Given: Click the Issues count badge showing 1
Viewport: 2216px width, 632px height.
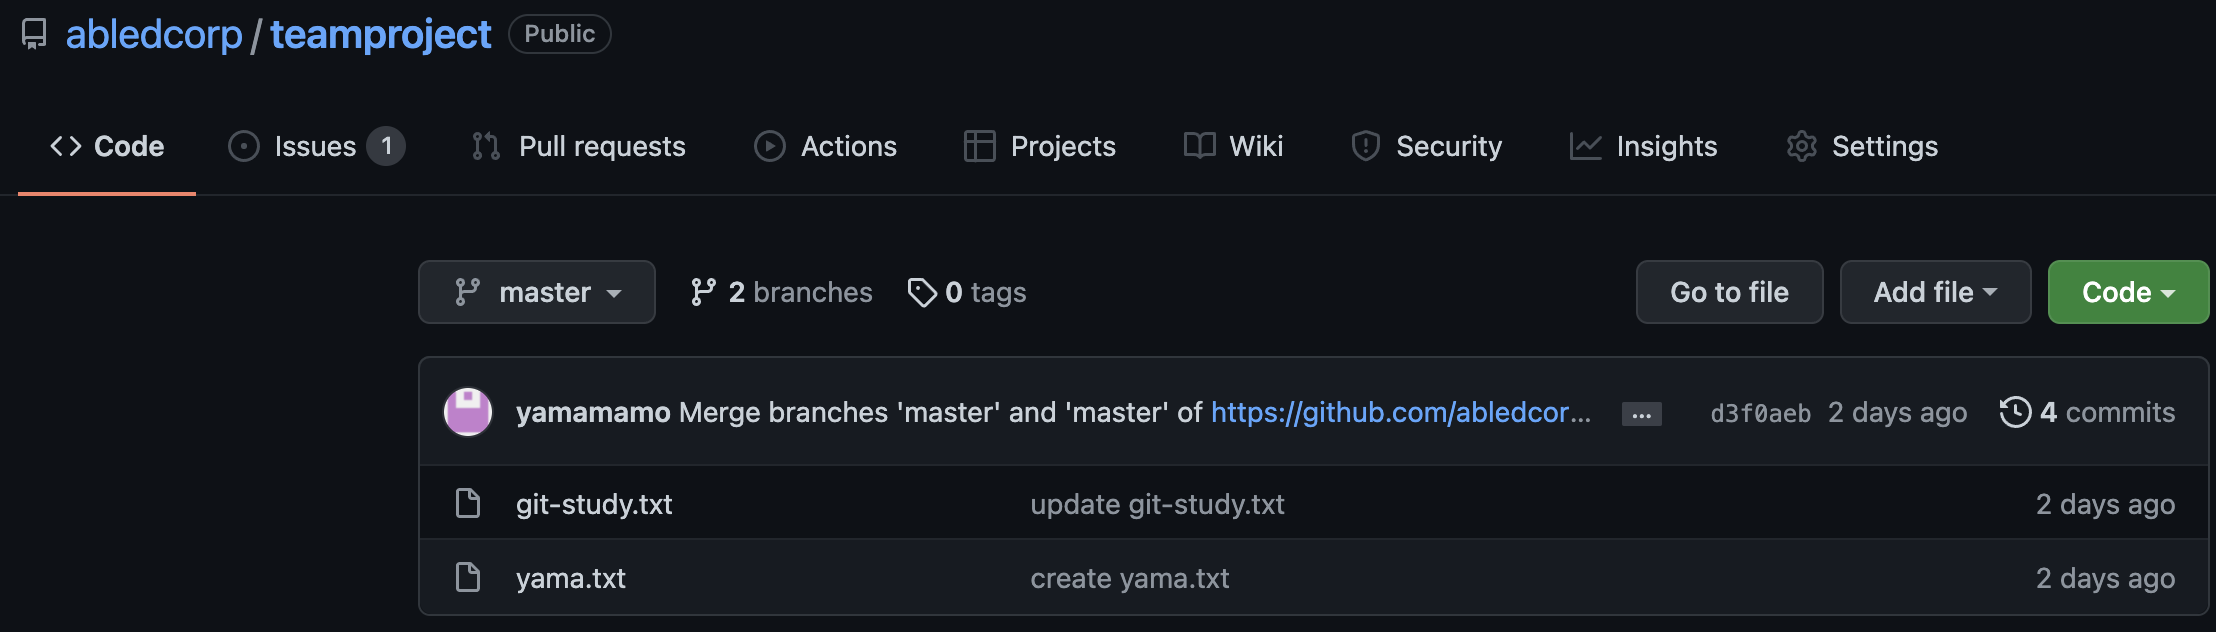Looking at the screenshot, I should [x=386, y=146].
